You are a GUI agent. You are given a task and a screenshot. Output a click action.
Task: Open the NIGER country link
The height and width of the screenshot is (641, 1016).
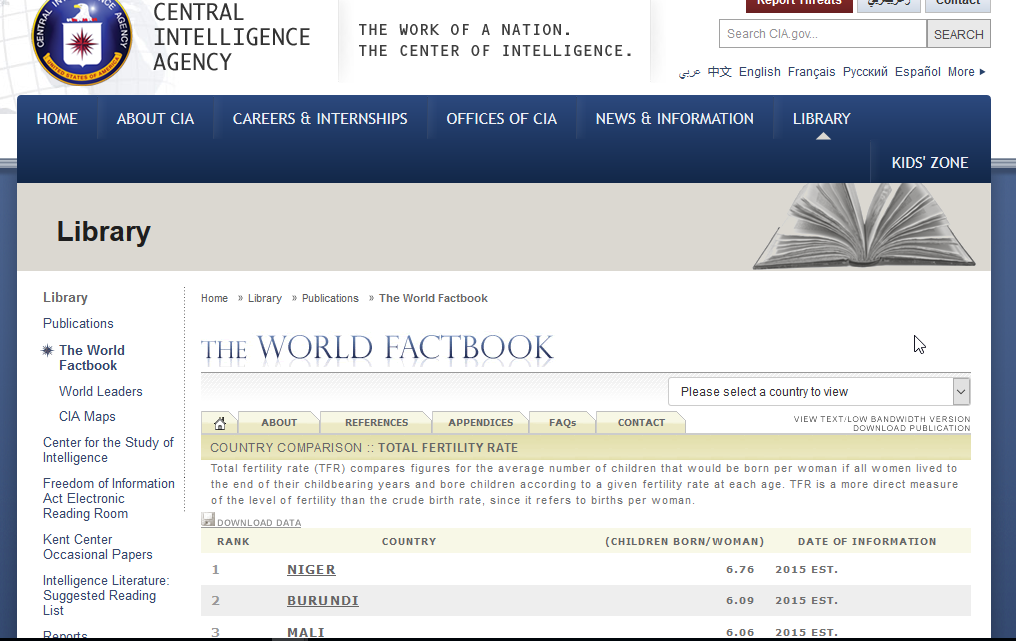312,570
